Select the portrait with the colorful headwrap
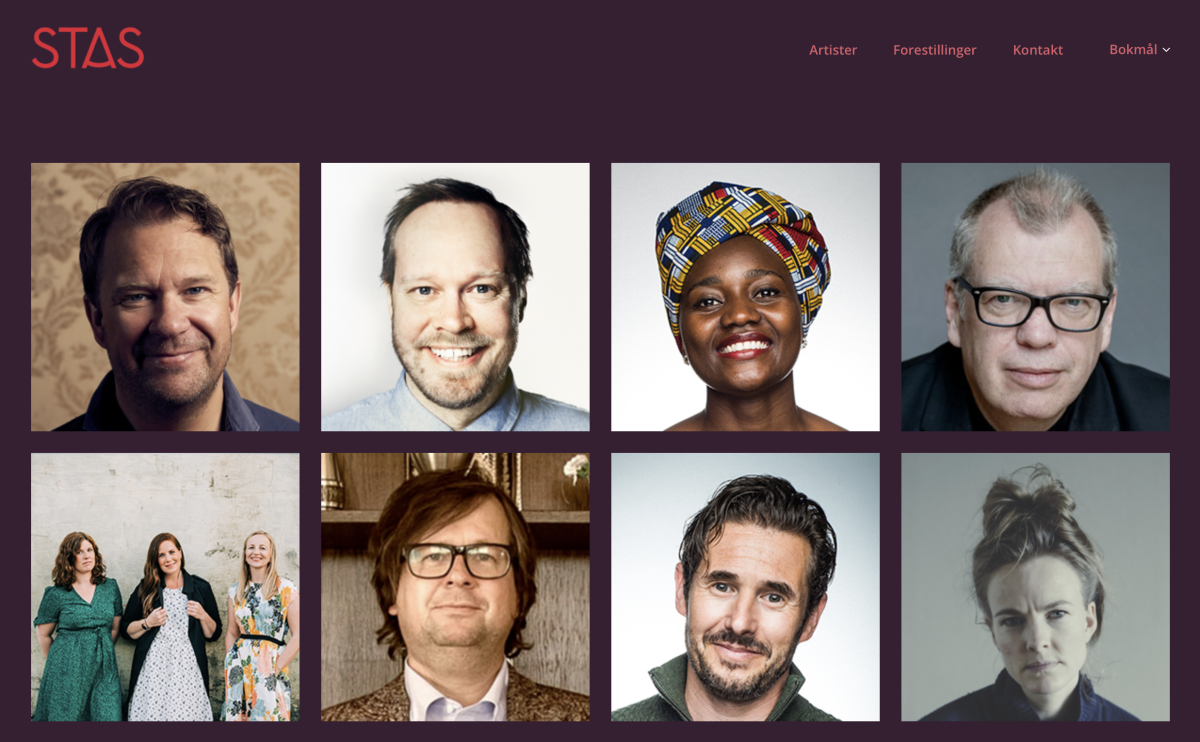This screenshot has height=742, width=1200. [745, 297]
